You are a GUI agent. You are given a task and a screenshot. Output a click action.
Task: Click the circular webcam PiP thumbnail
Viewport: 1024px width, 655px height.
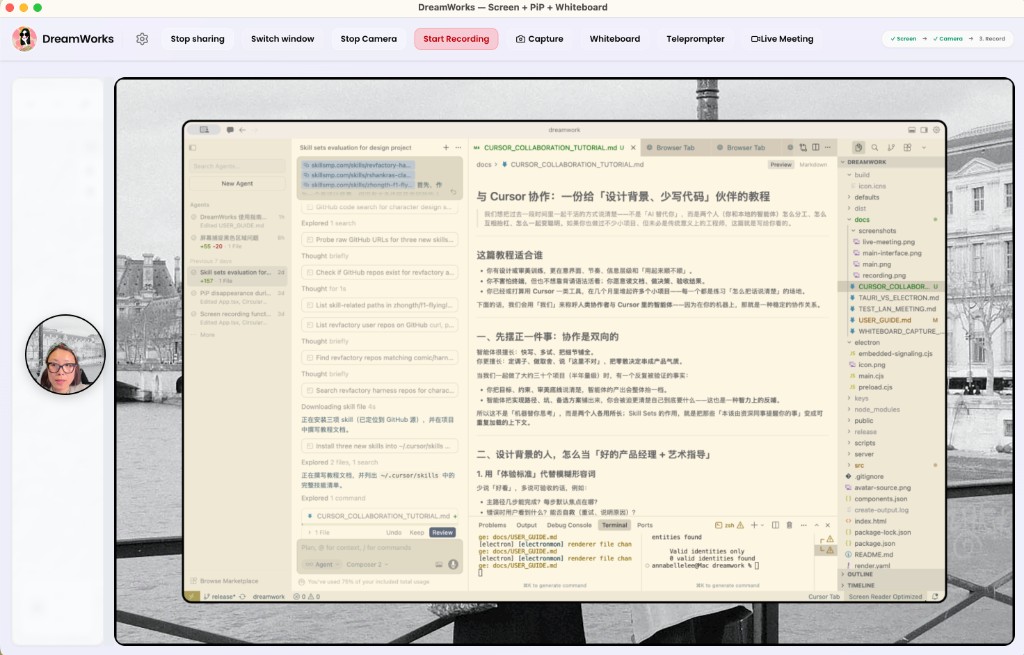[x=65, y=355]
